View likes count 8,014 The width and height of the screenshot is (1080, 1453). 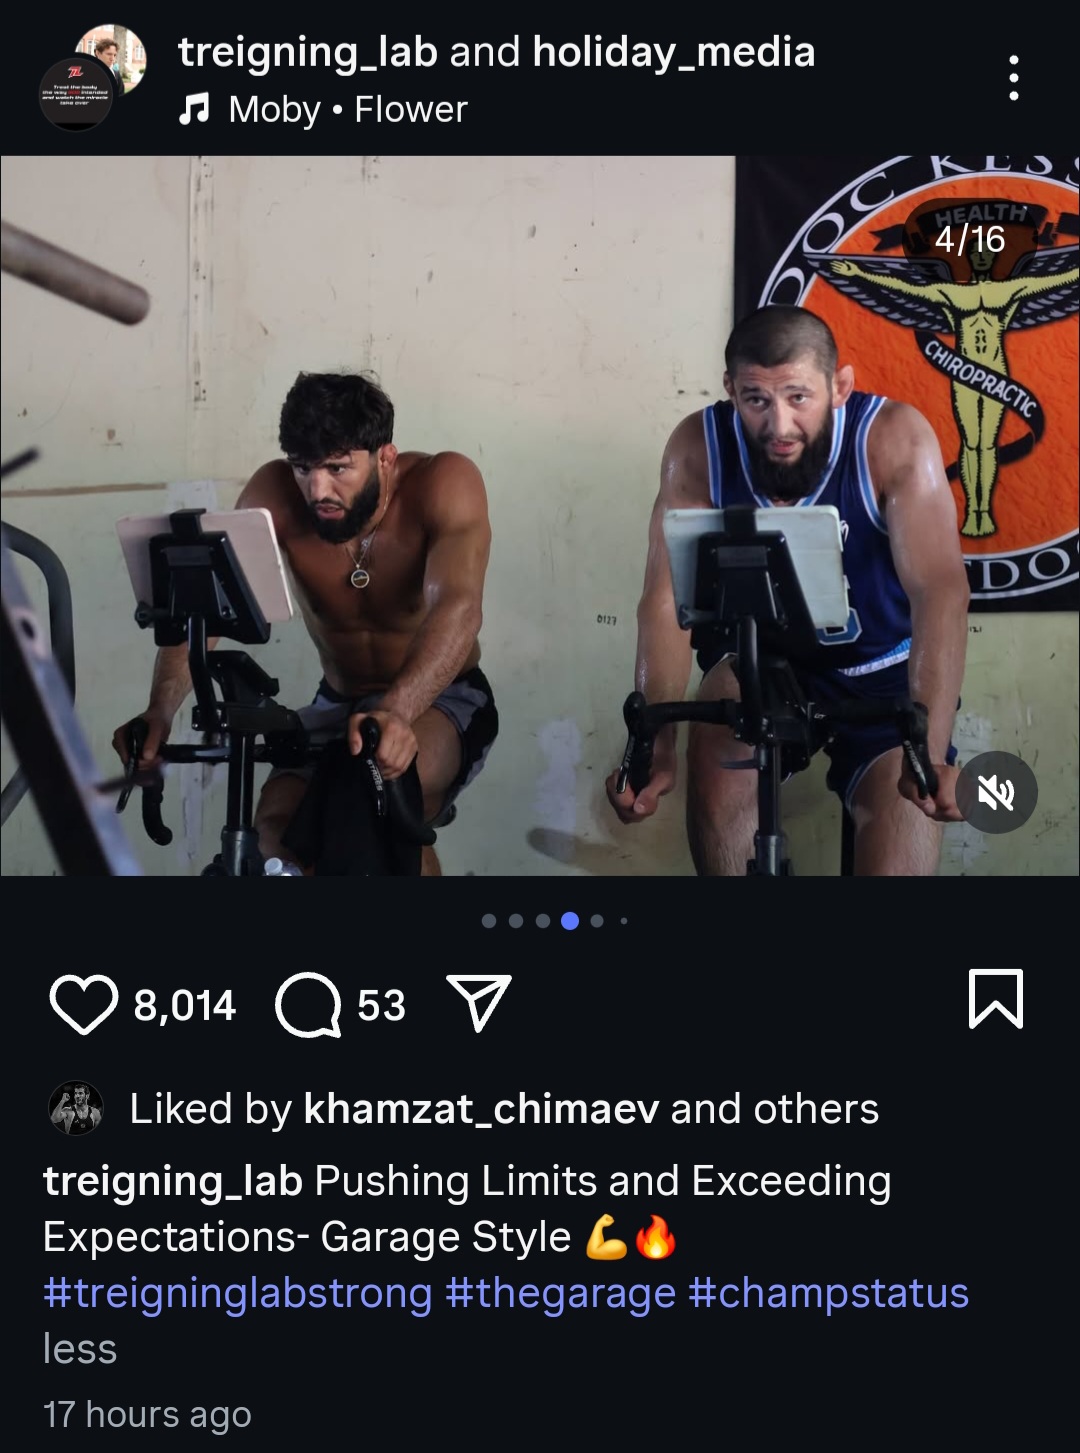[185, 1006]
